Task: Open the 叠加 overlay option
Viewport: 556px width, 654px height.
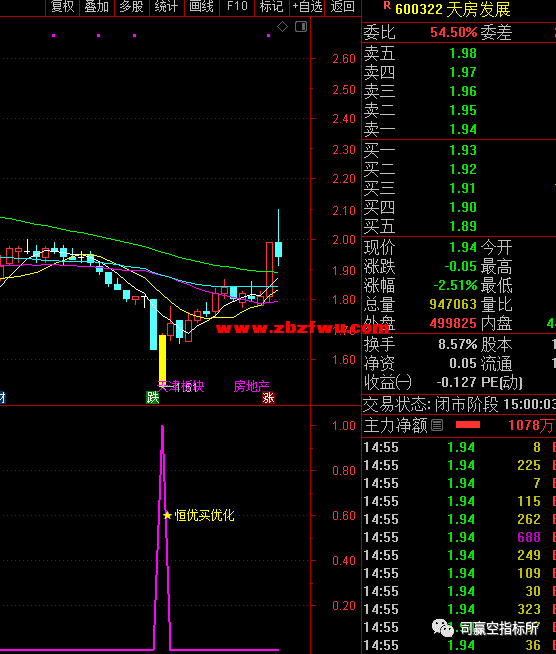Action: pyautogui.click(x=97, y=7)
